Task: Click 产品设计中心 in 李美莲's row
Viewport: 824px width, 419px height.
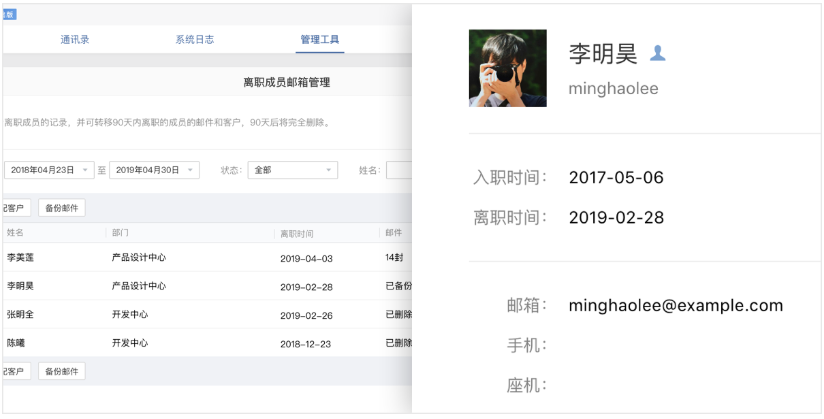Action: coord(139,258)
